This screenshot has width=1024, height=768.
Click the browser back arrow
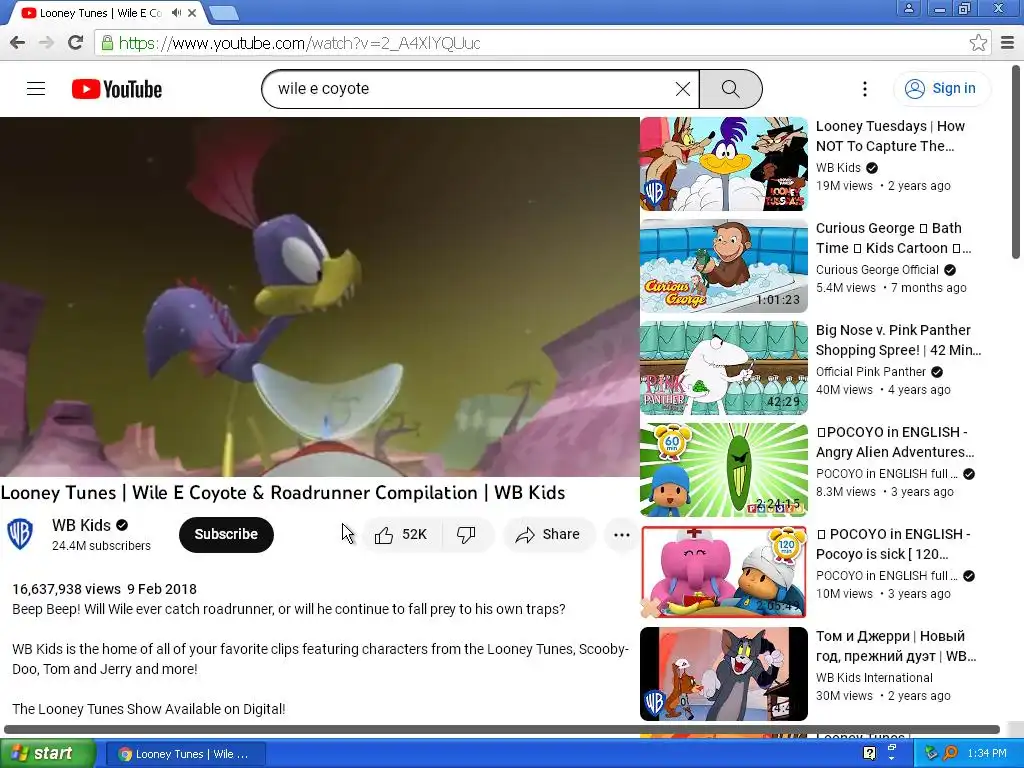18,43
